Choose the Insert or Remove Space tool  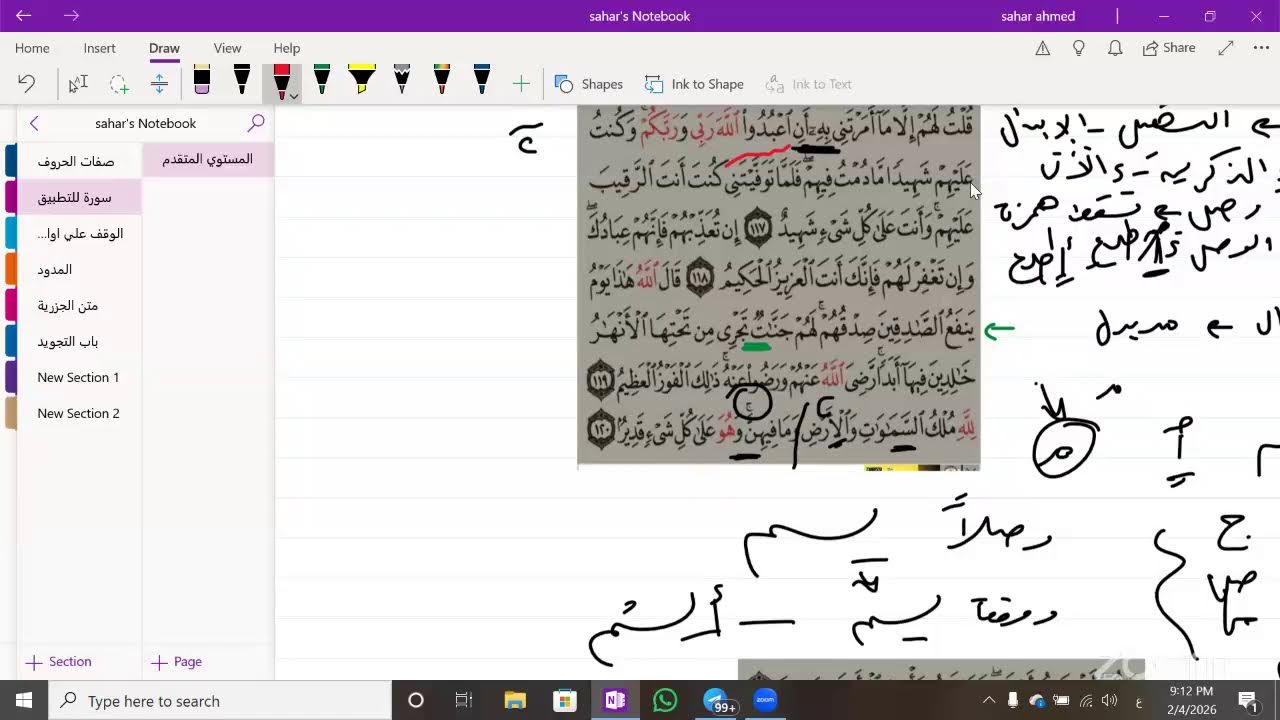[x=159, y=84]
